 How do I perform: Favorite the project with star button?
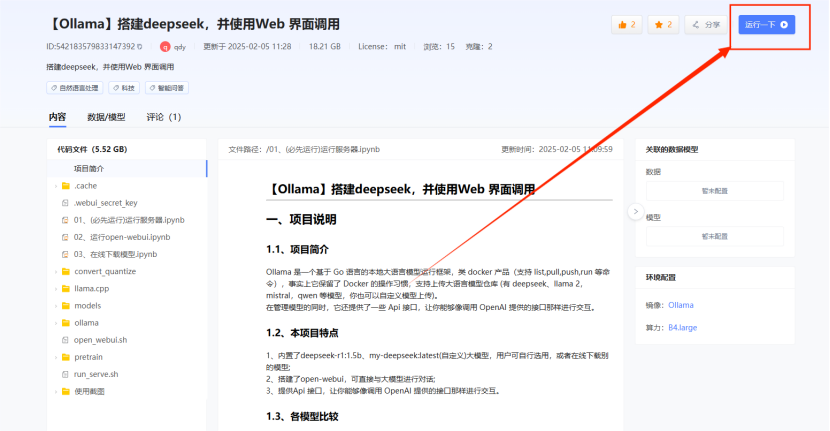pyautogui.click(x=663, y=25)
